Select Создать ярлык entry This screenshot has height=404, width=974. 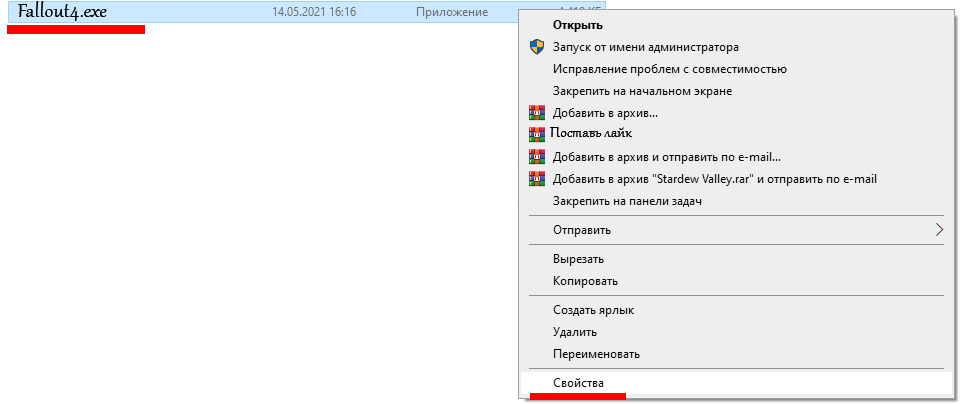pyautogui.click(x=593, y=310)
